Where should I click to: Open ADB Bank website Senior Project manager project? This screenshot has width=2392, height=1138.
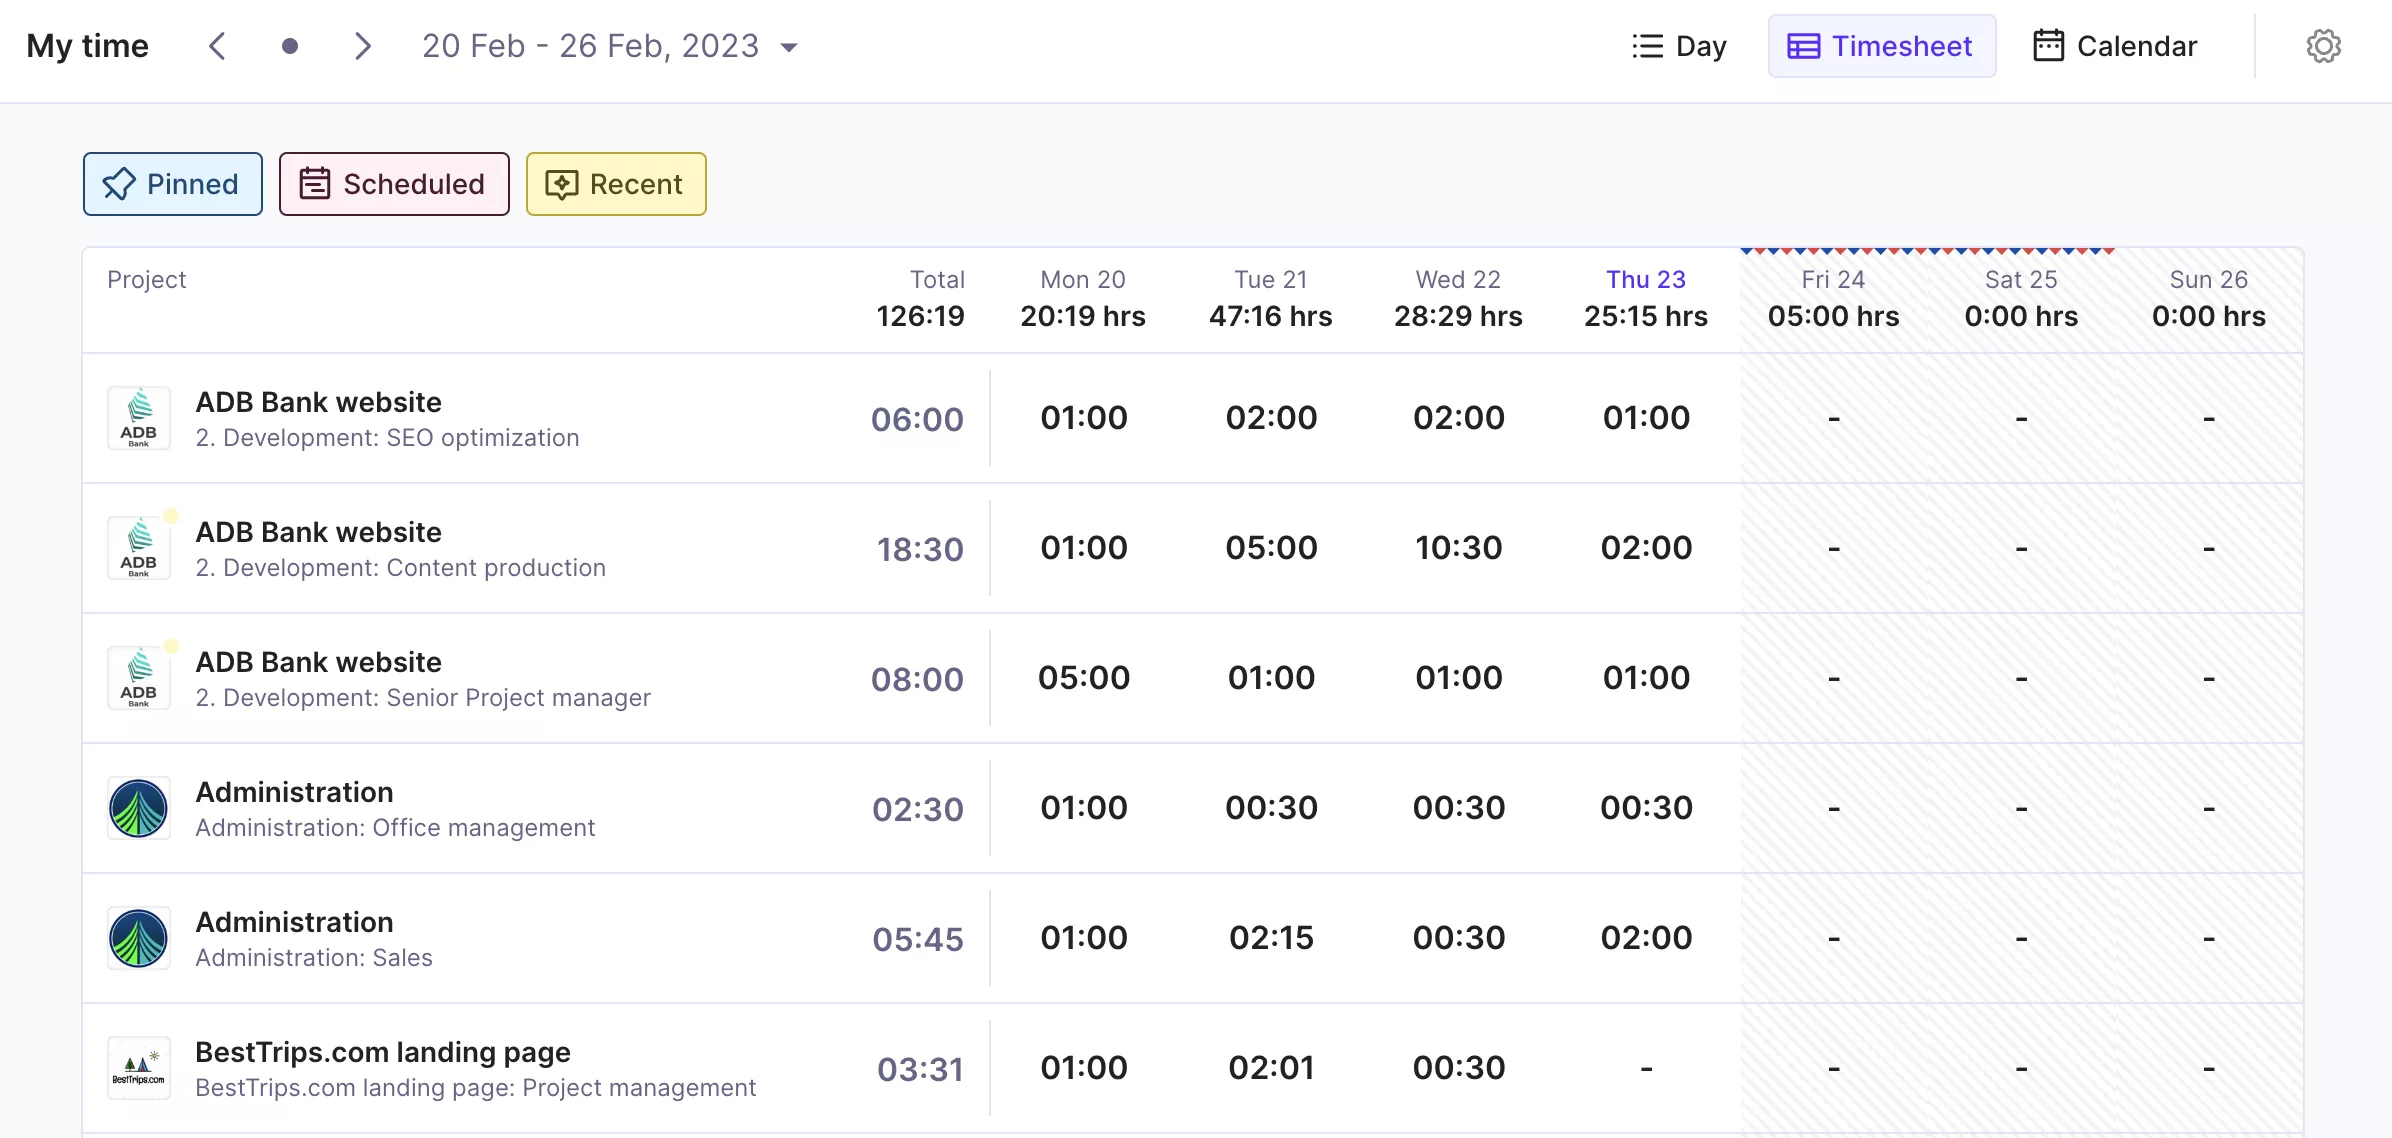coord(423,679)
